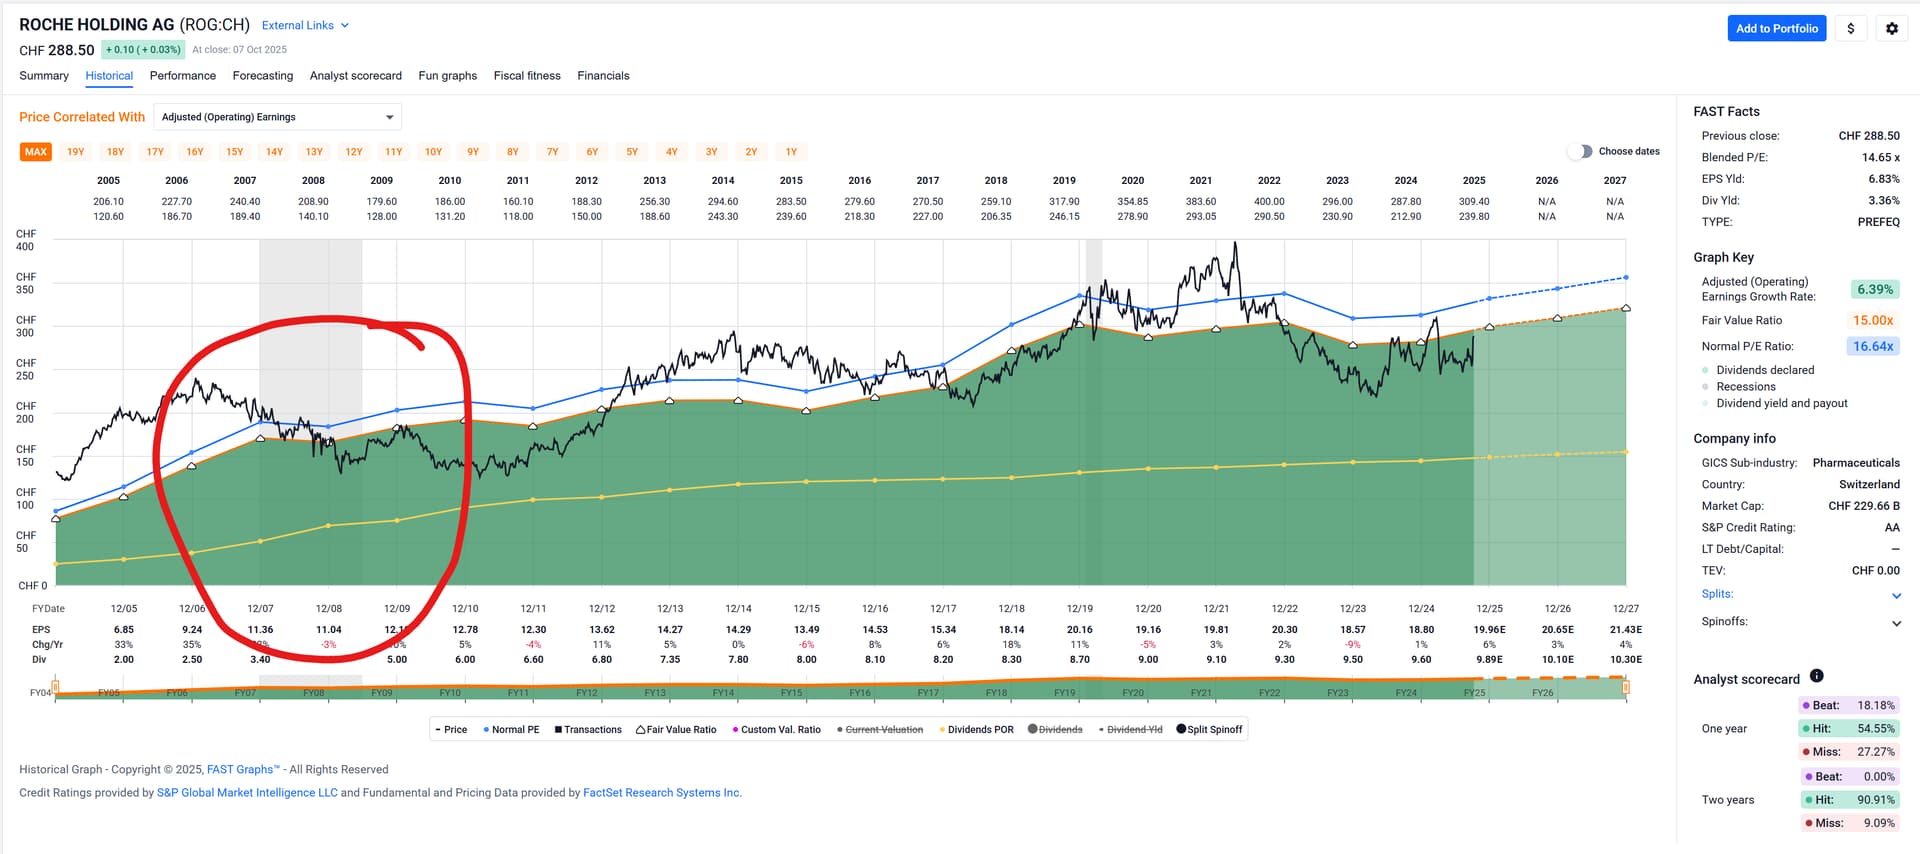Show the Dividends legend series

pos(1055,730)
